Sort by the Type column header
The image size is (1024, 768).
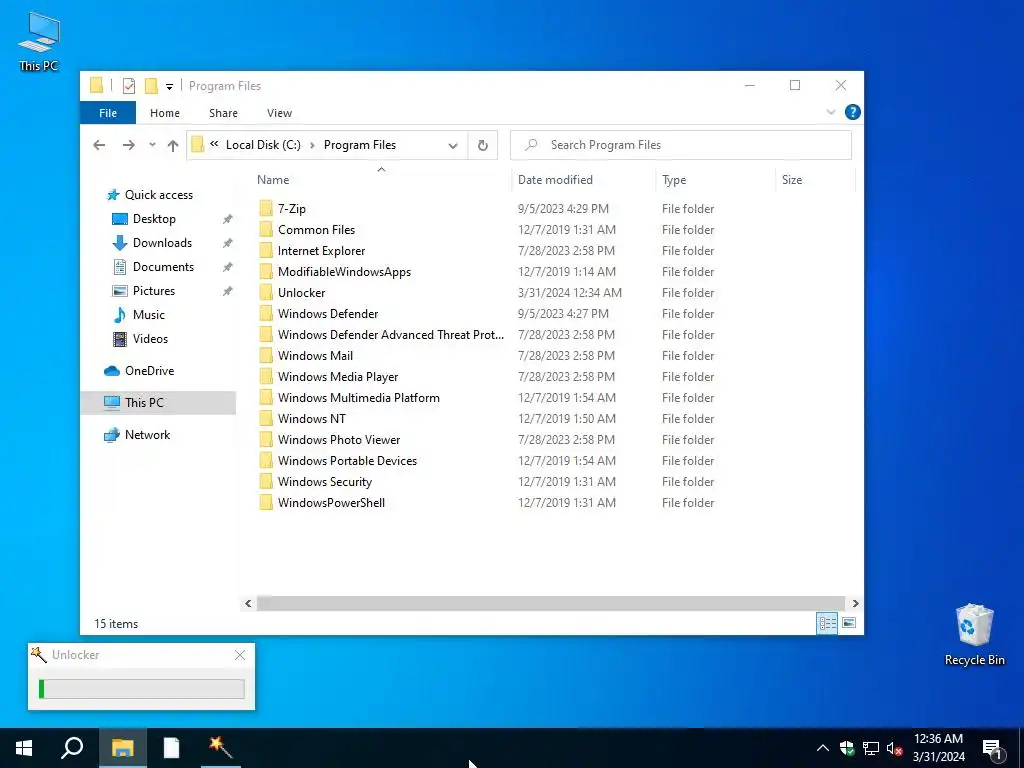click(674, 180)
